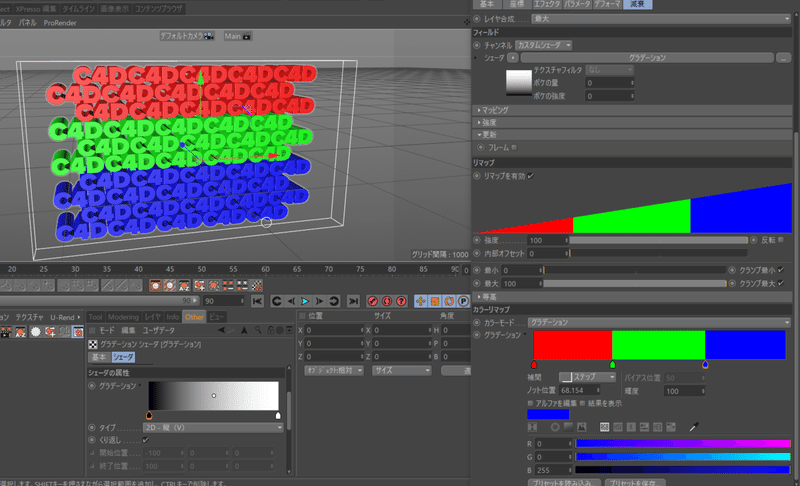Open チャンネル カスタムシェーダ dropdown

pyautogui.click(x=543, y=45)
